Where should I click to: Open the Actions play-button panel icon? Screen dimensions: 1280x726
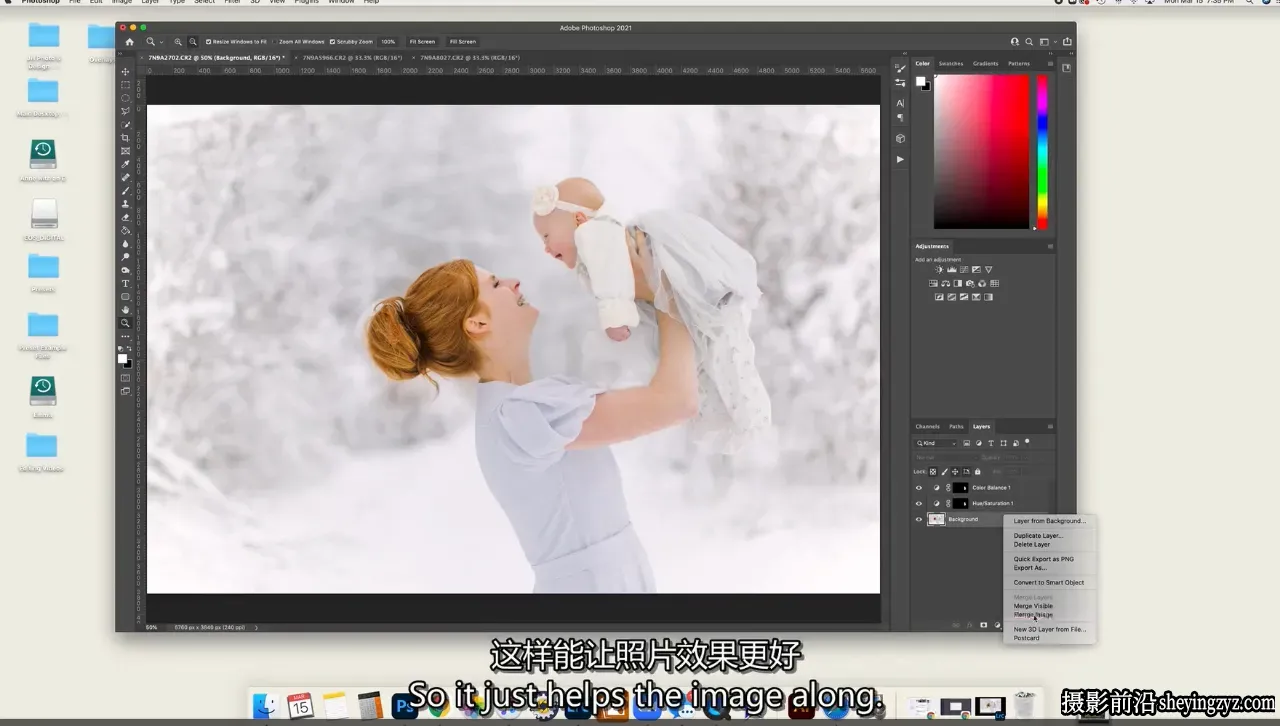tap(900, 159)
